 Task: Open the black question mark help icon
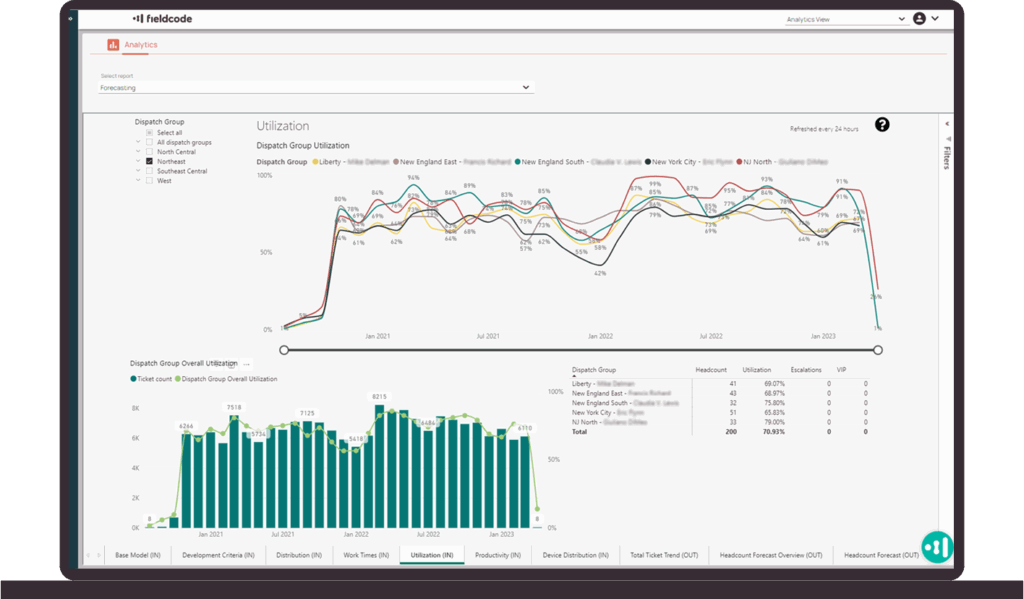pyautogui.click(x=881, y=124)
